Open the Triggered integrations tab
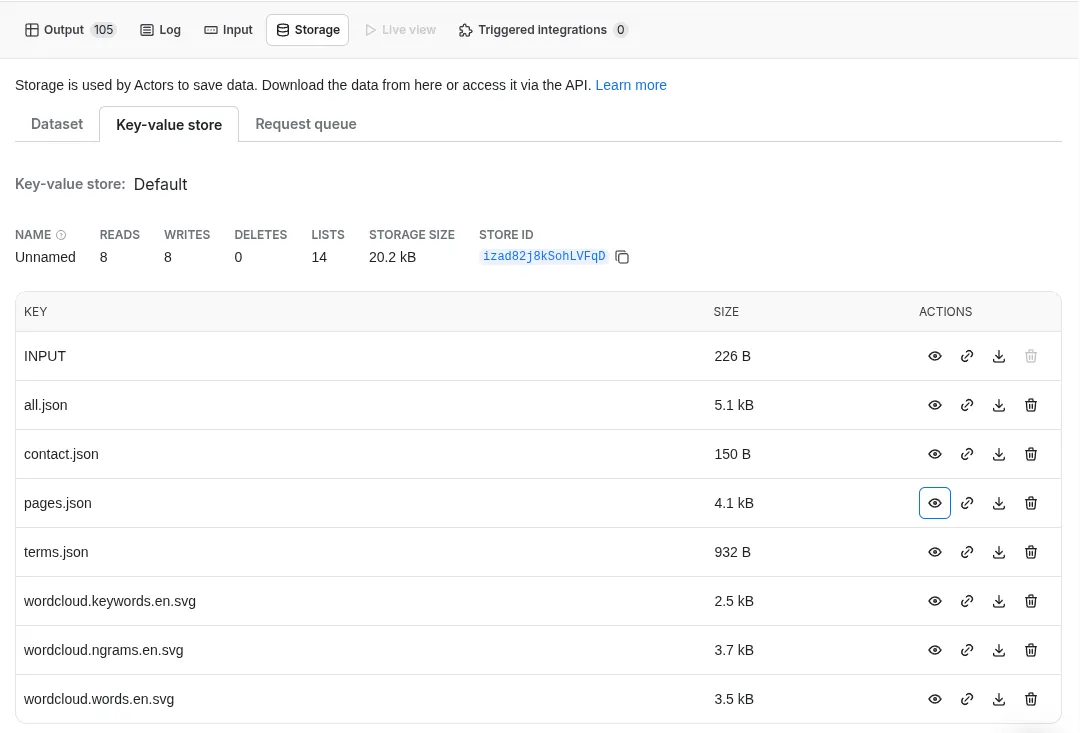1080x733 pixels. 542,30
